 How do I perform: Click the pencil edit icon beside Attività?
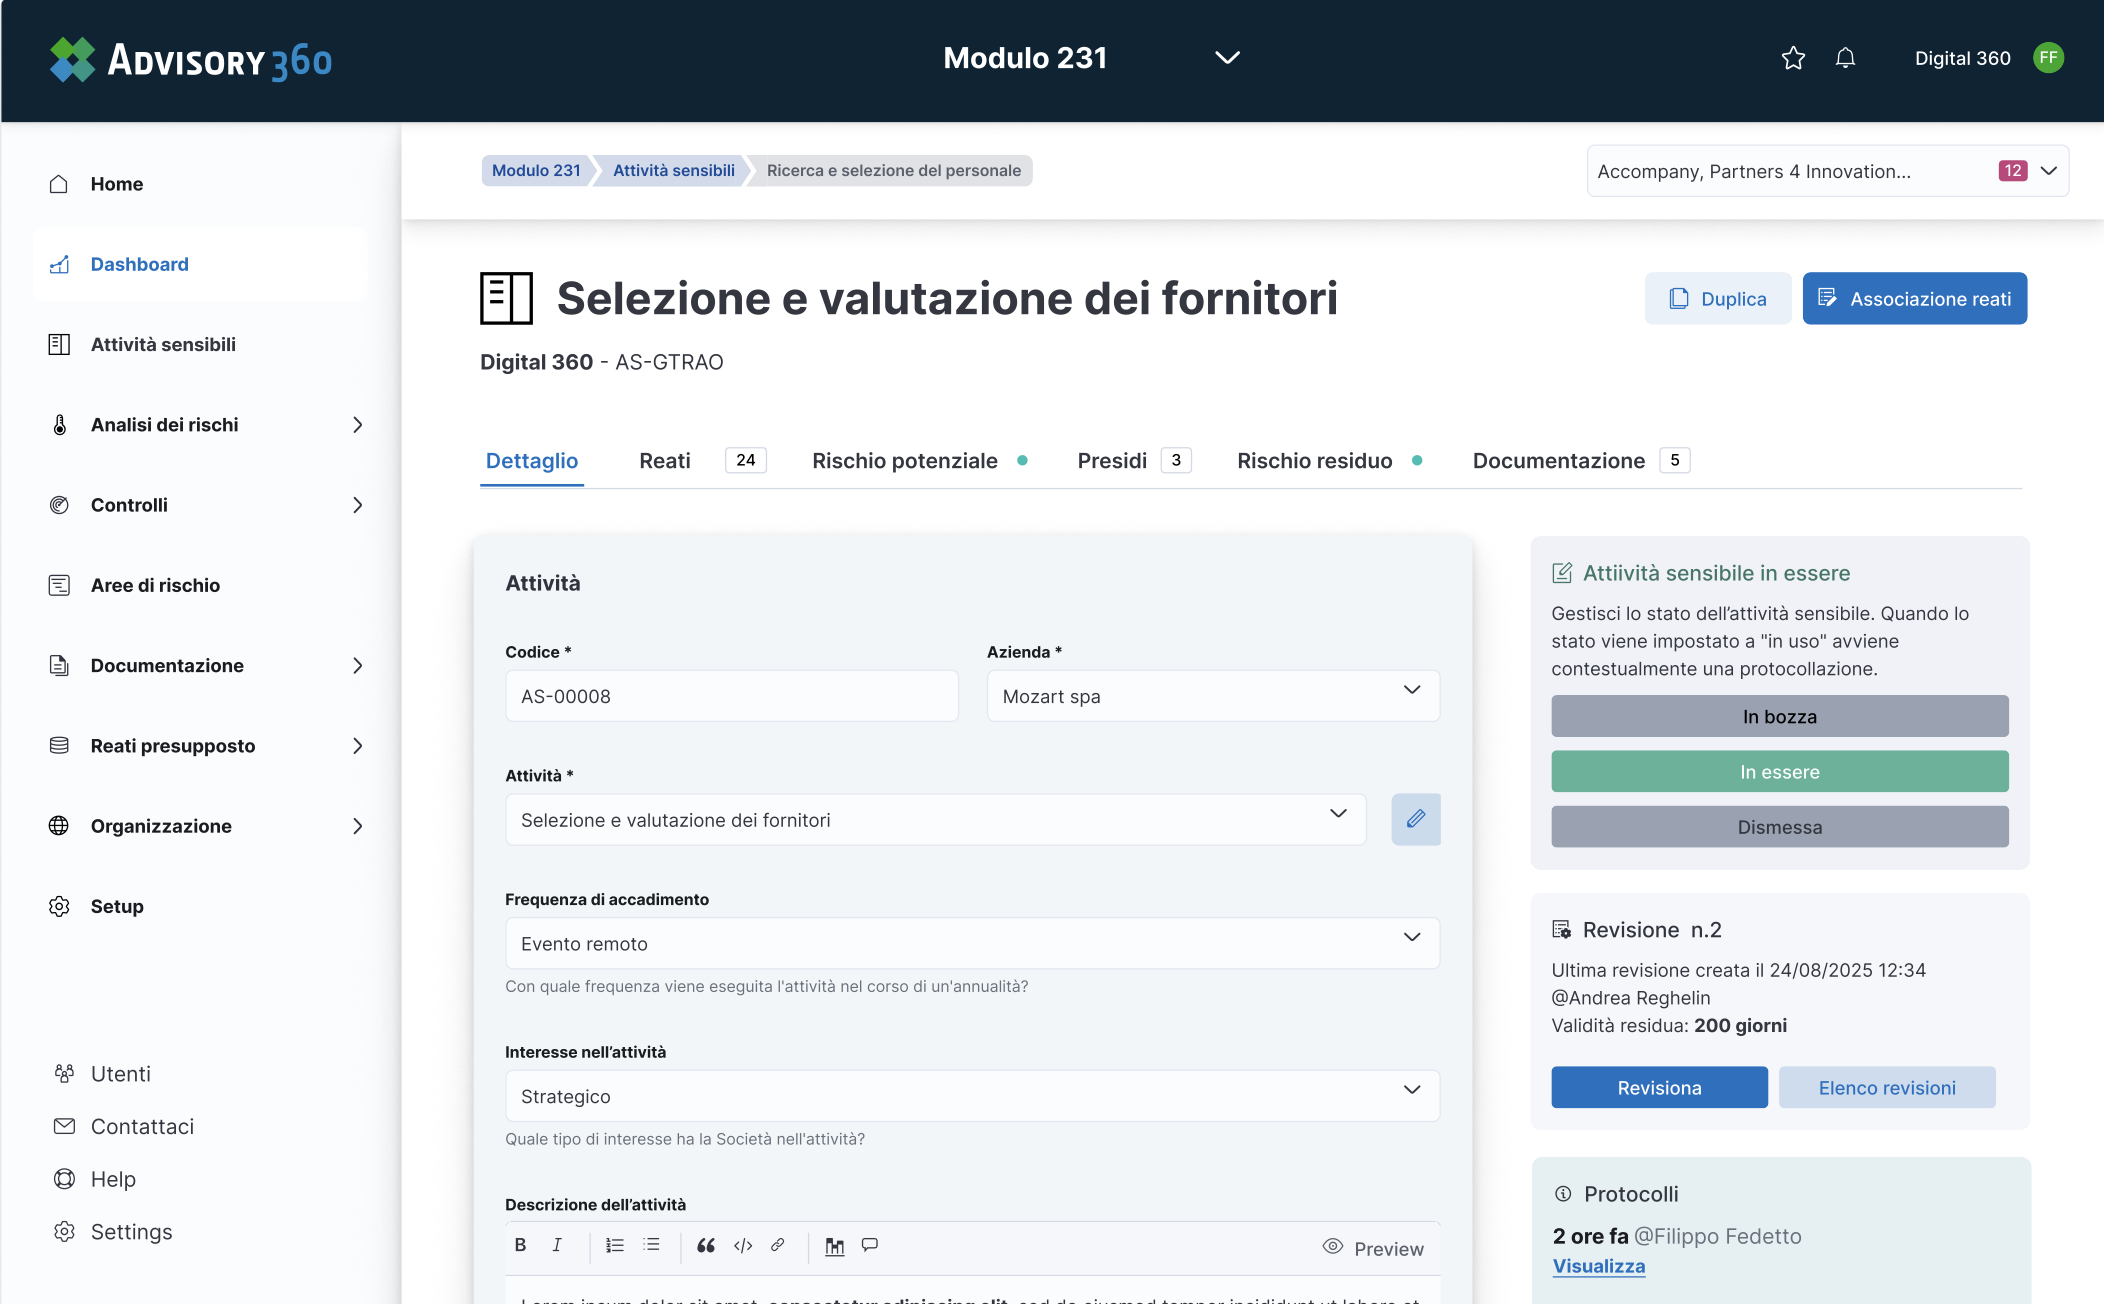point(1415,819)
